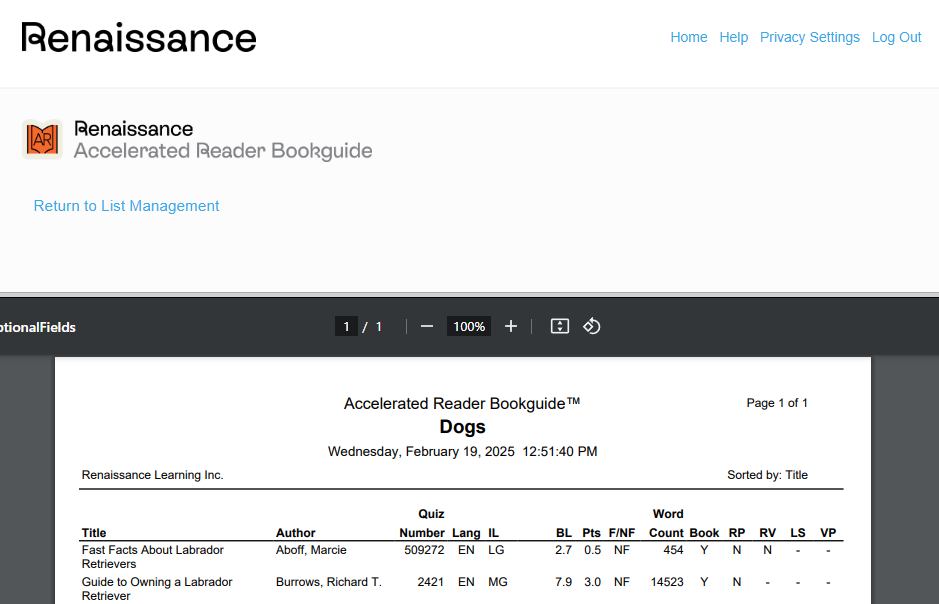Viewport: 939px width, 604px height.
Task: Click the 100% zoom level field
Action: click(469, 326)
